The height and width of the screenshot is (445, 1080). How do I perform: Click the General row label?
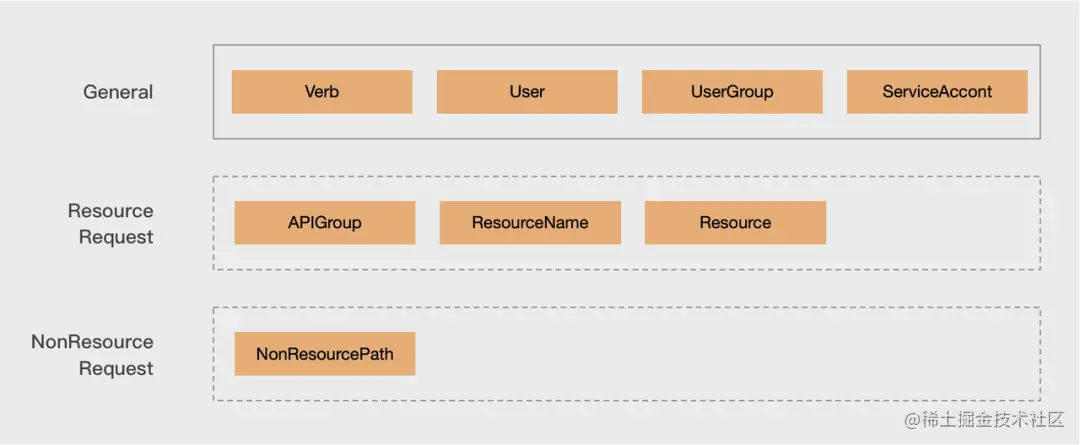click(118, 92)
